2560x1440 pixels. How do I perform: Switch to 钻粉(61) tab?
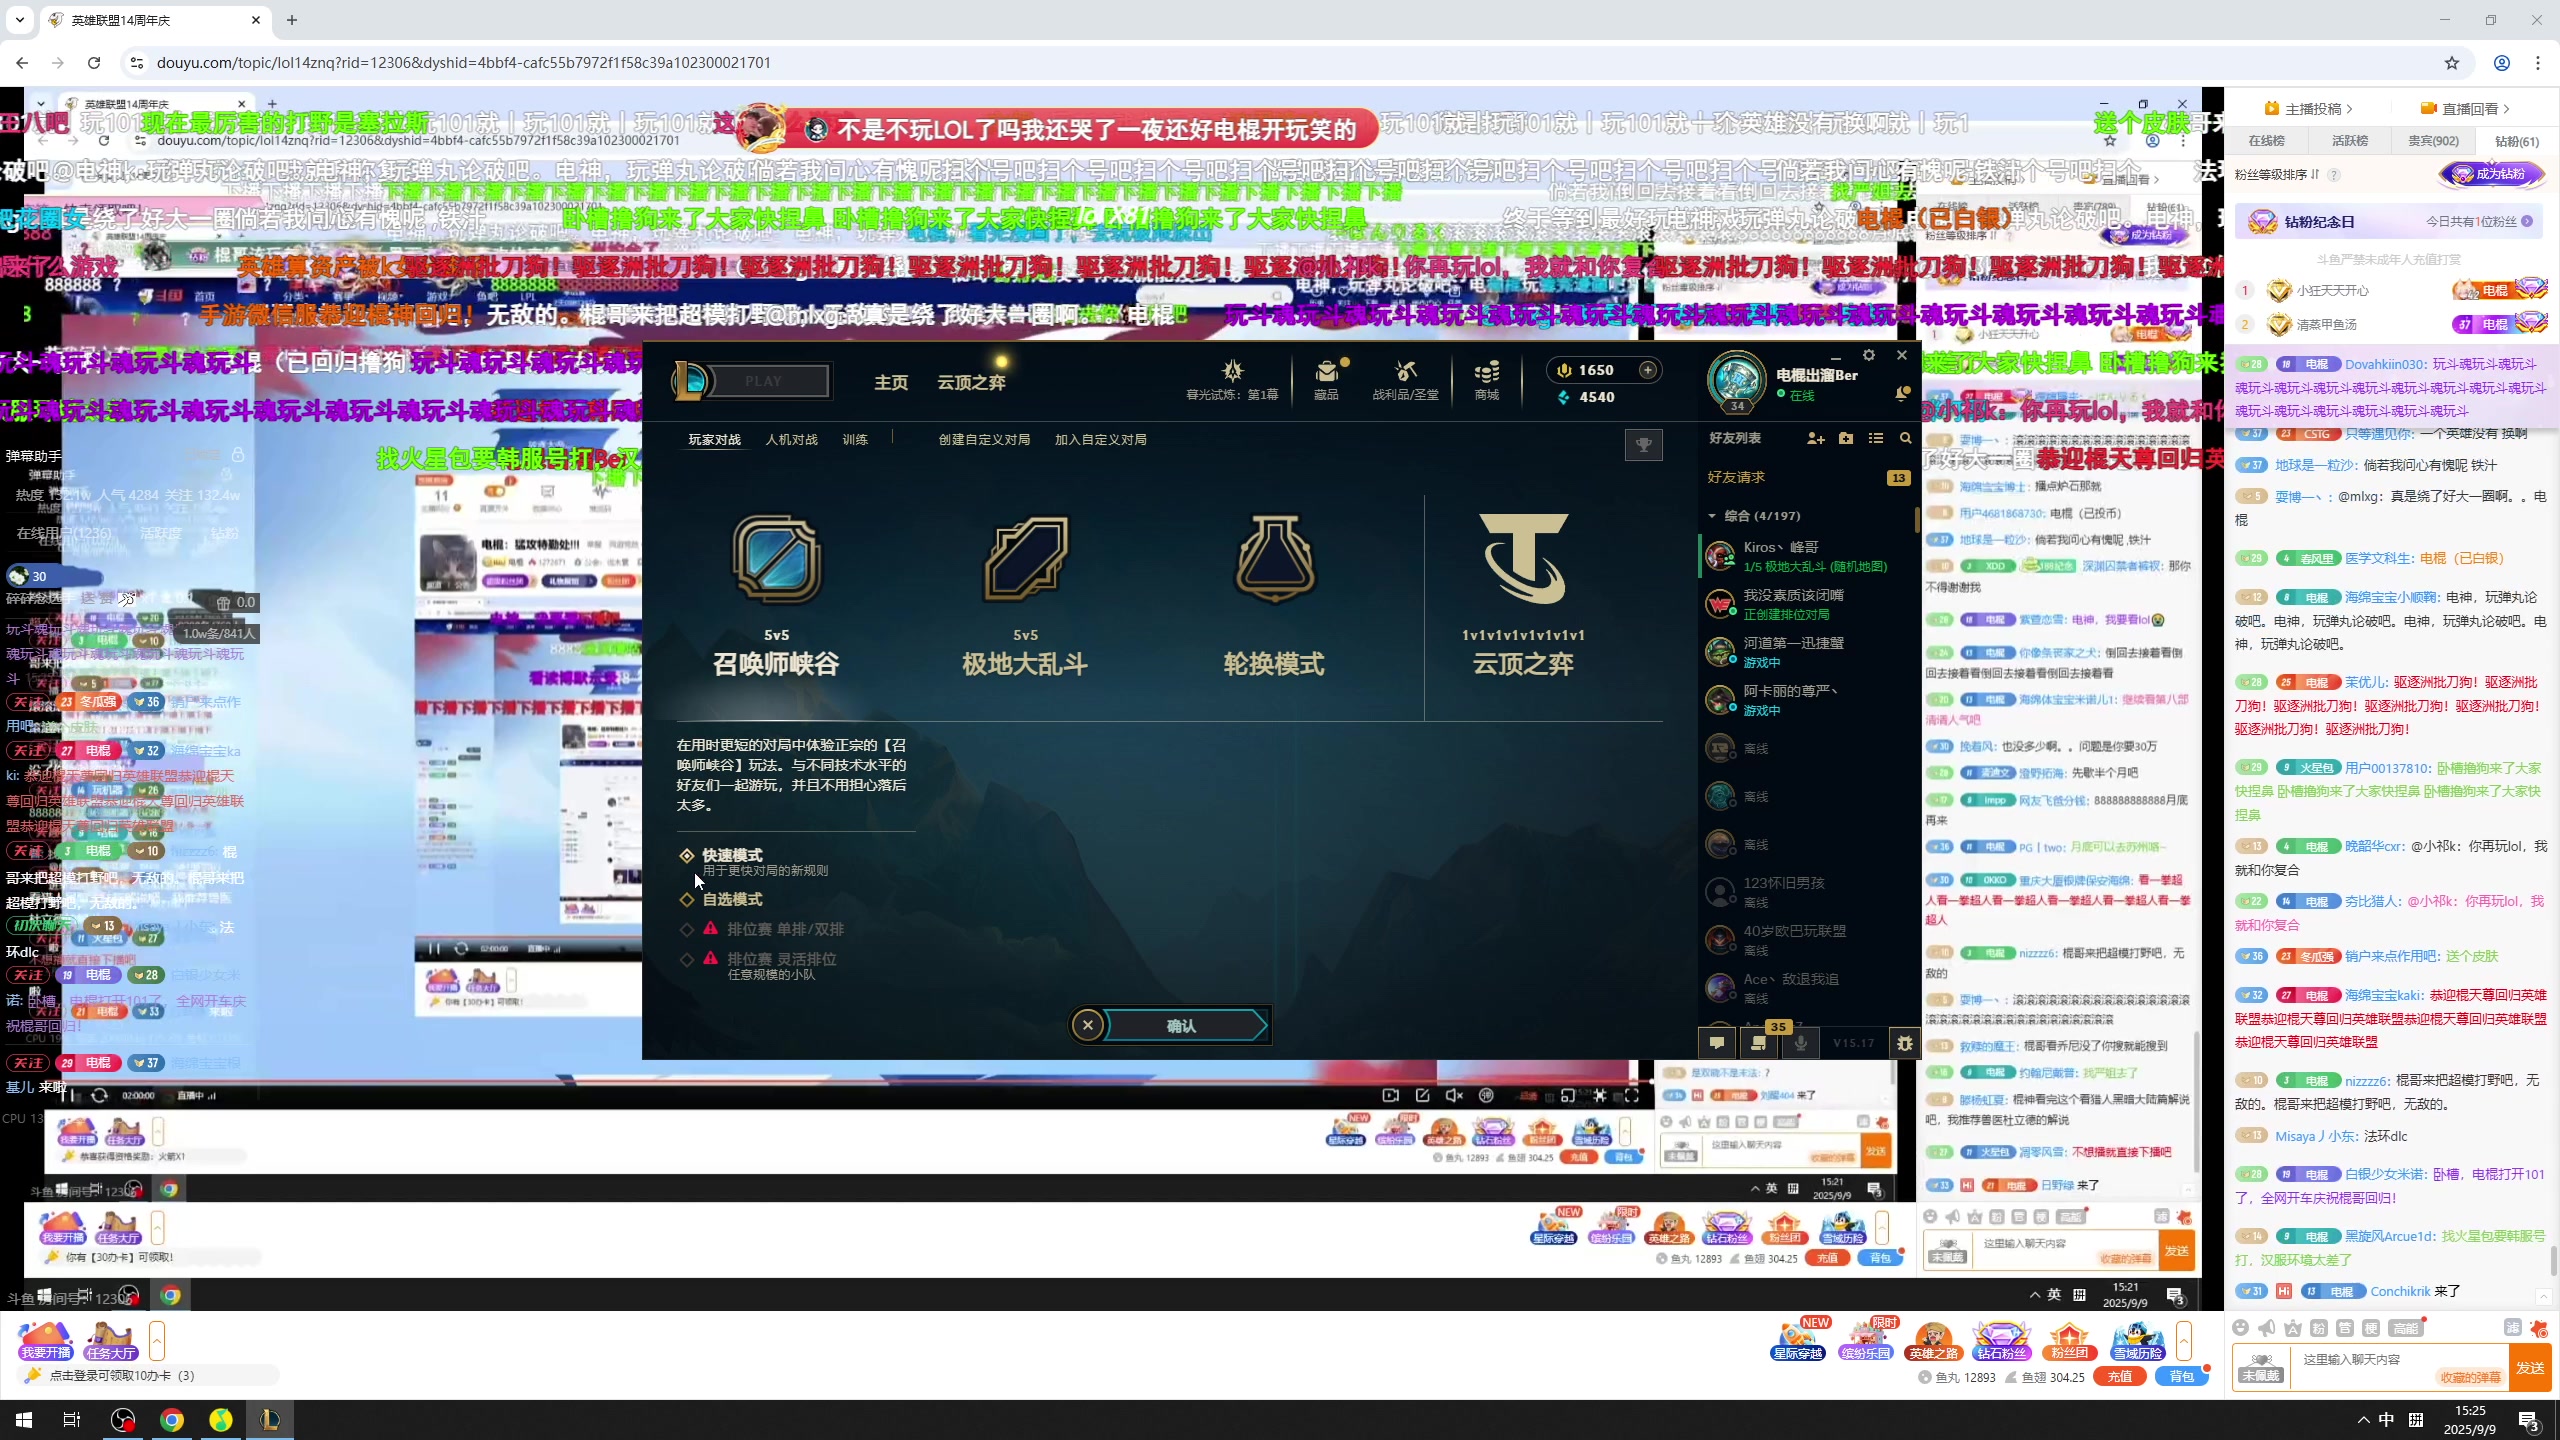(x=2516, y=141)
